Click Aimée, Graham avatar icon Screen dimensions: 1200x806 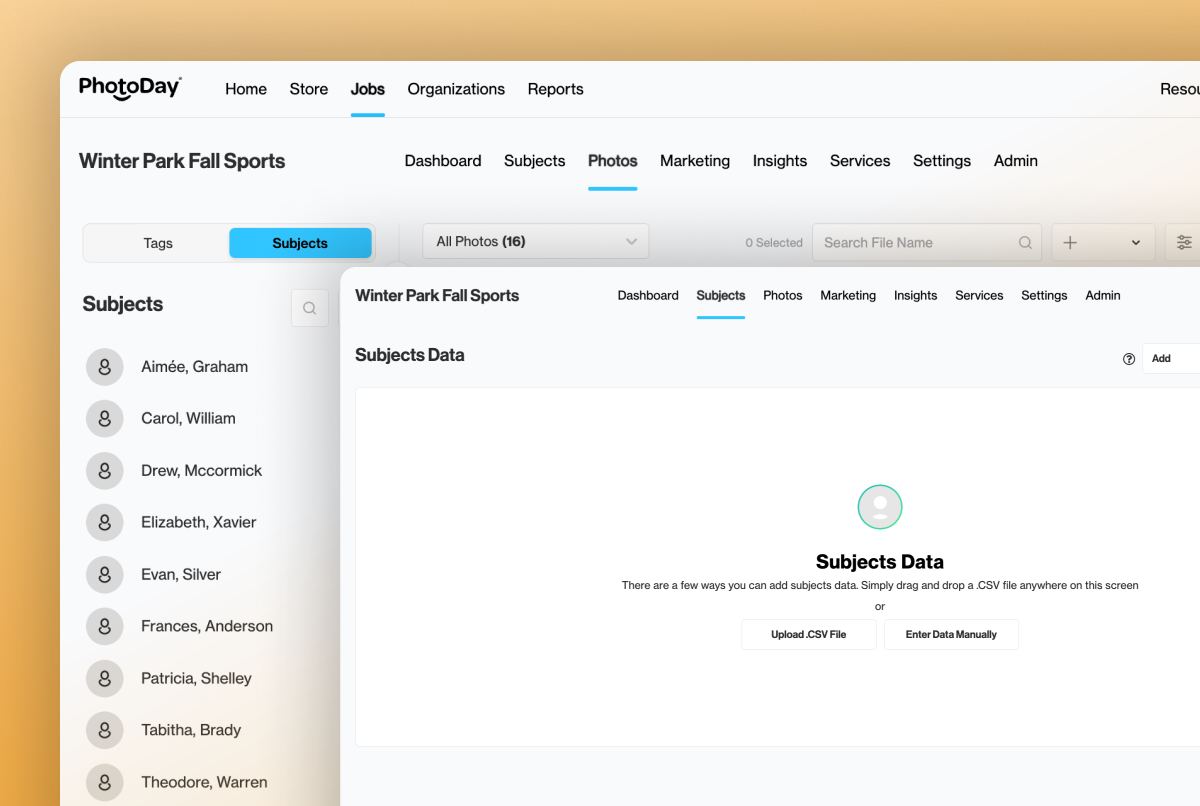105,367
